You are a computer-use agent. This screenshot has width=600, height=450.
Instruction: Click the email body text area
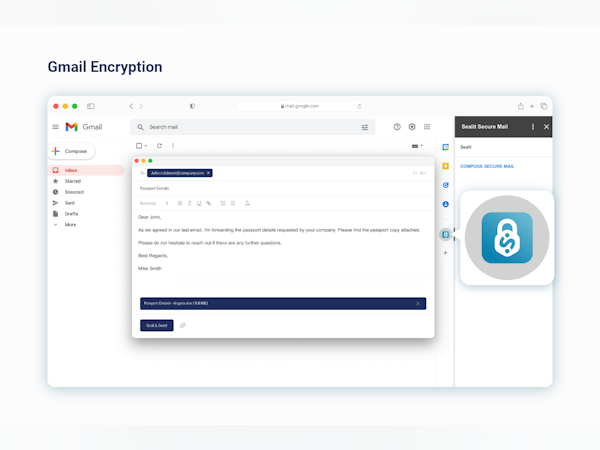point(283,253)
